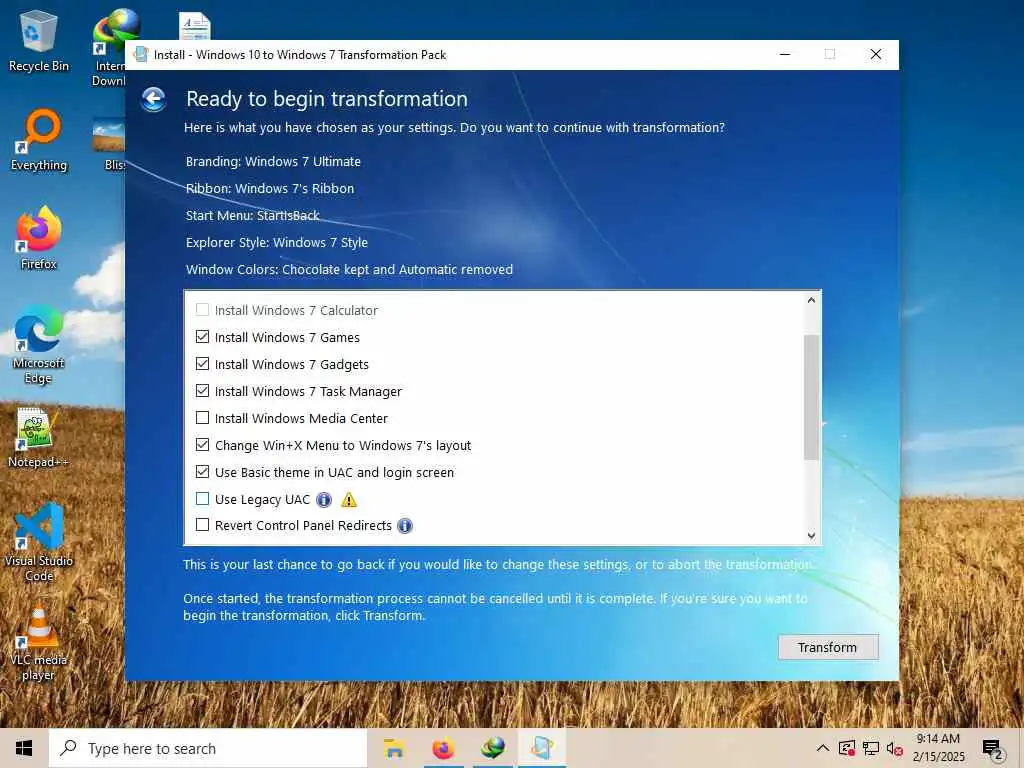
Task: Open Firefox from the taskbar
Action: (x=443, y=748)
